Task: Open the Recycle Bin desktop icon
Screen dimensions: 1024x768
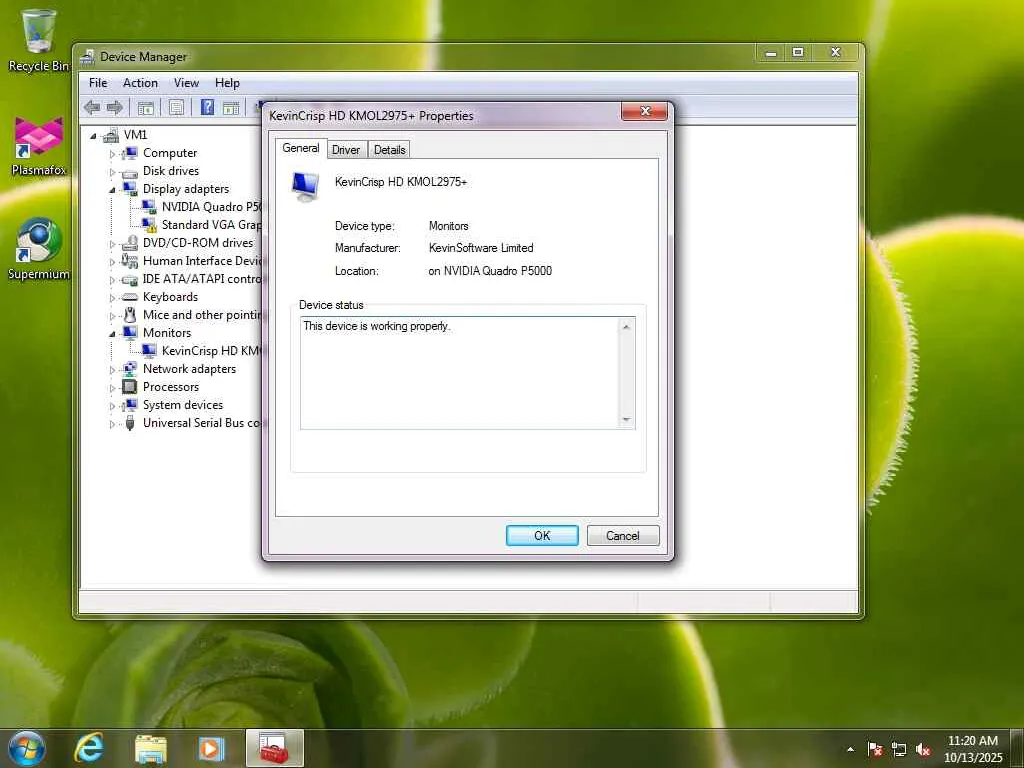Action: point(39,40)
